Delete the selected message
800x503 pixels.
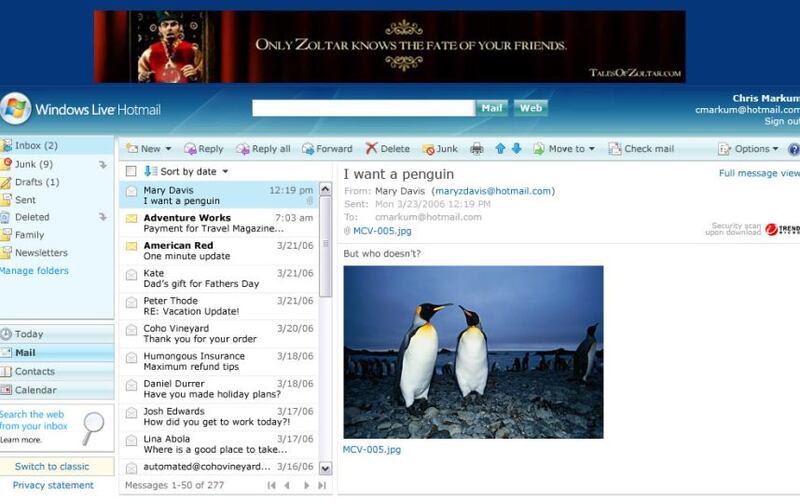[x=388, y=149]
